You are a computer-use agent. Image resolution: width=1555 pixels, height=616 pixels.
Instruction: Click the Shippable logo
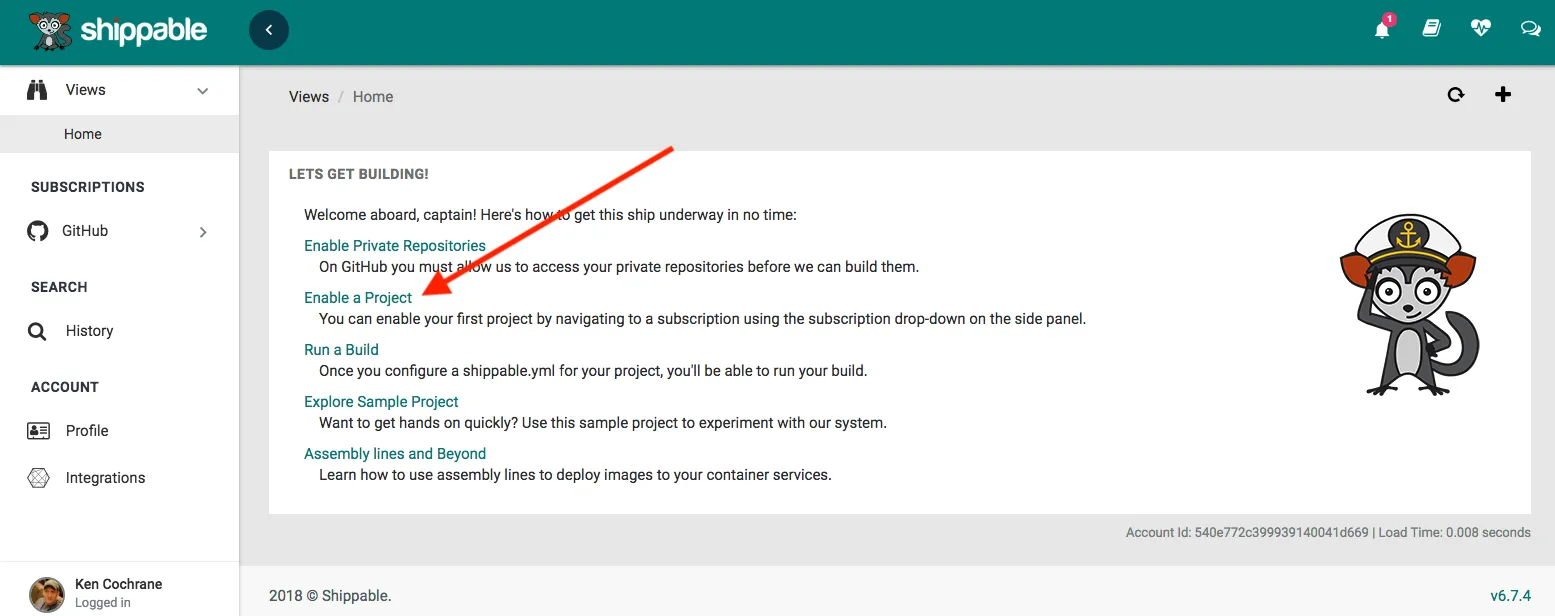(x=119, y=31)
